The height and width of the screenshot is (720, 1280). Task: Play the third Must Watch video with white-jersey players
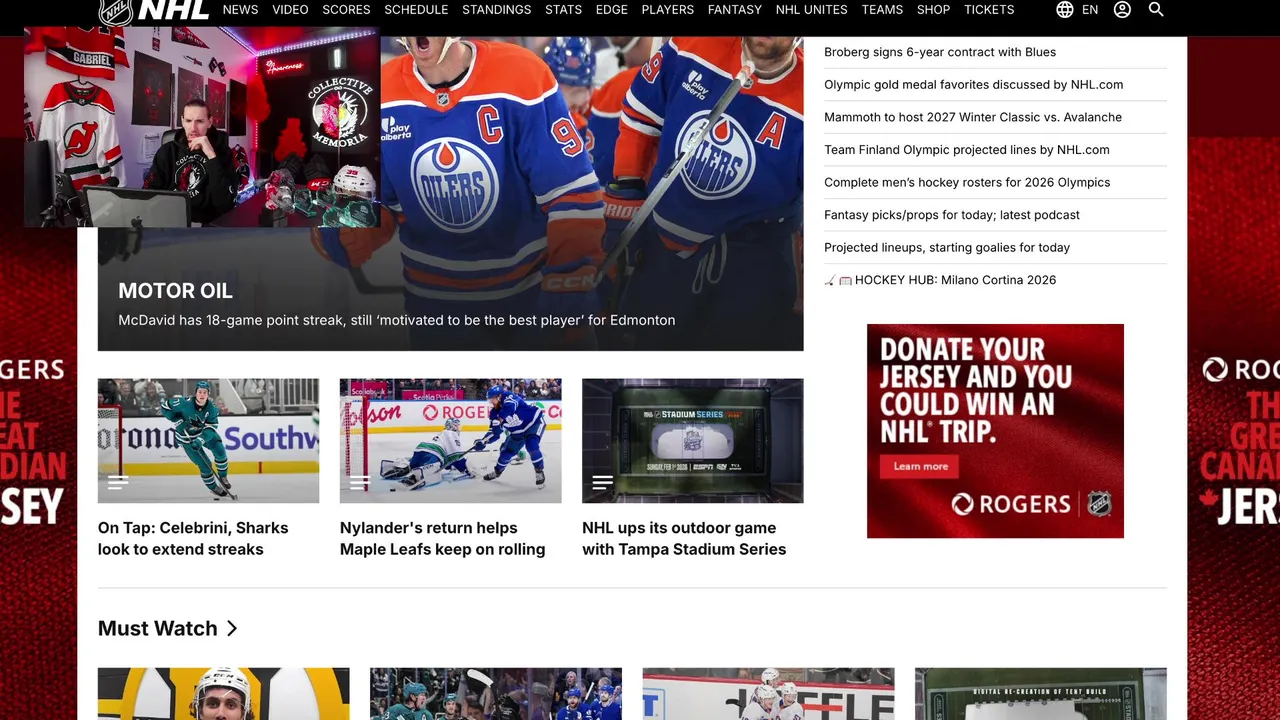click(768, 694)
